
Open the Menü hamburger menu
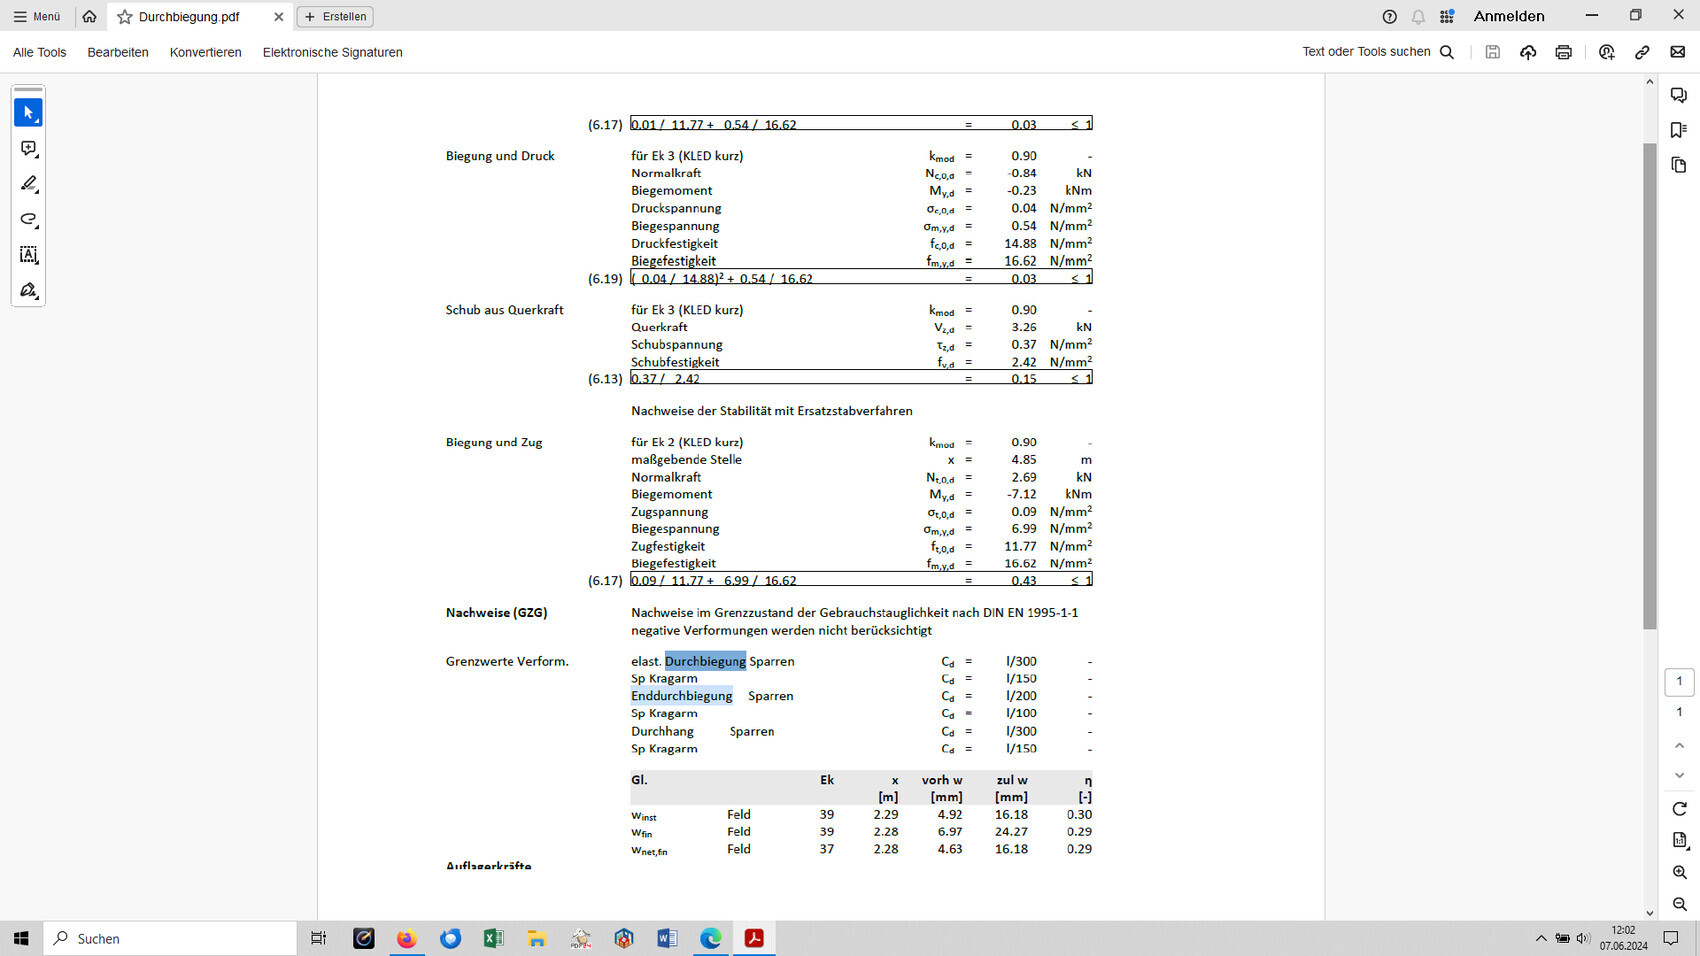pyautogui.click(x=37, y=17)
